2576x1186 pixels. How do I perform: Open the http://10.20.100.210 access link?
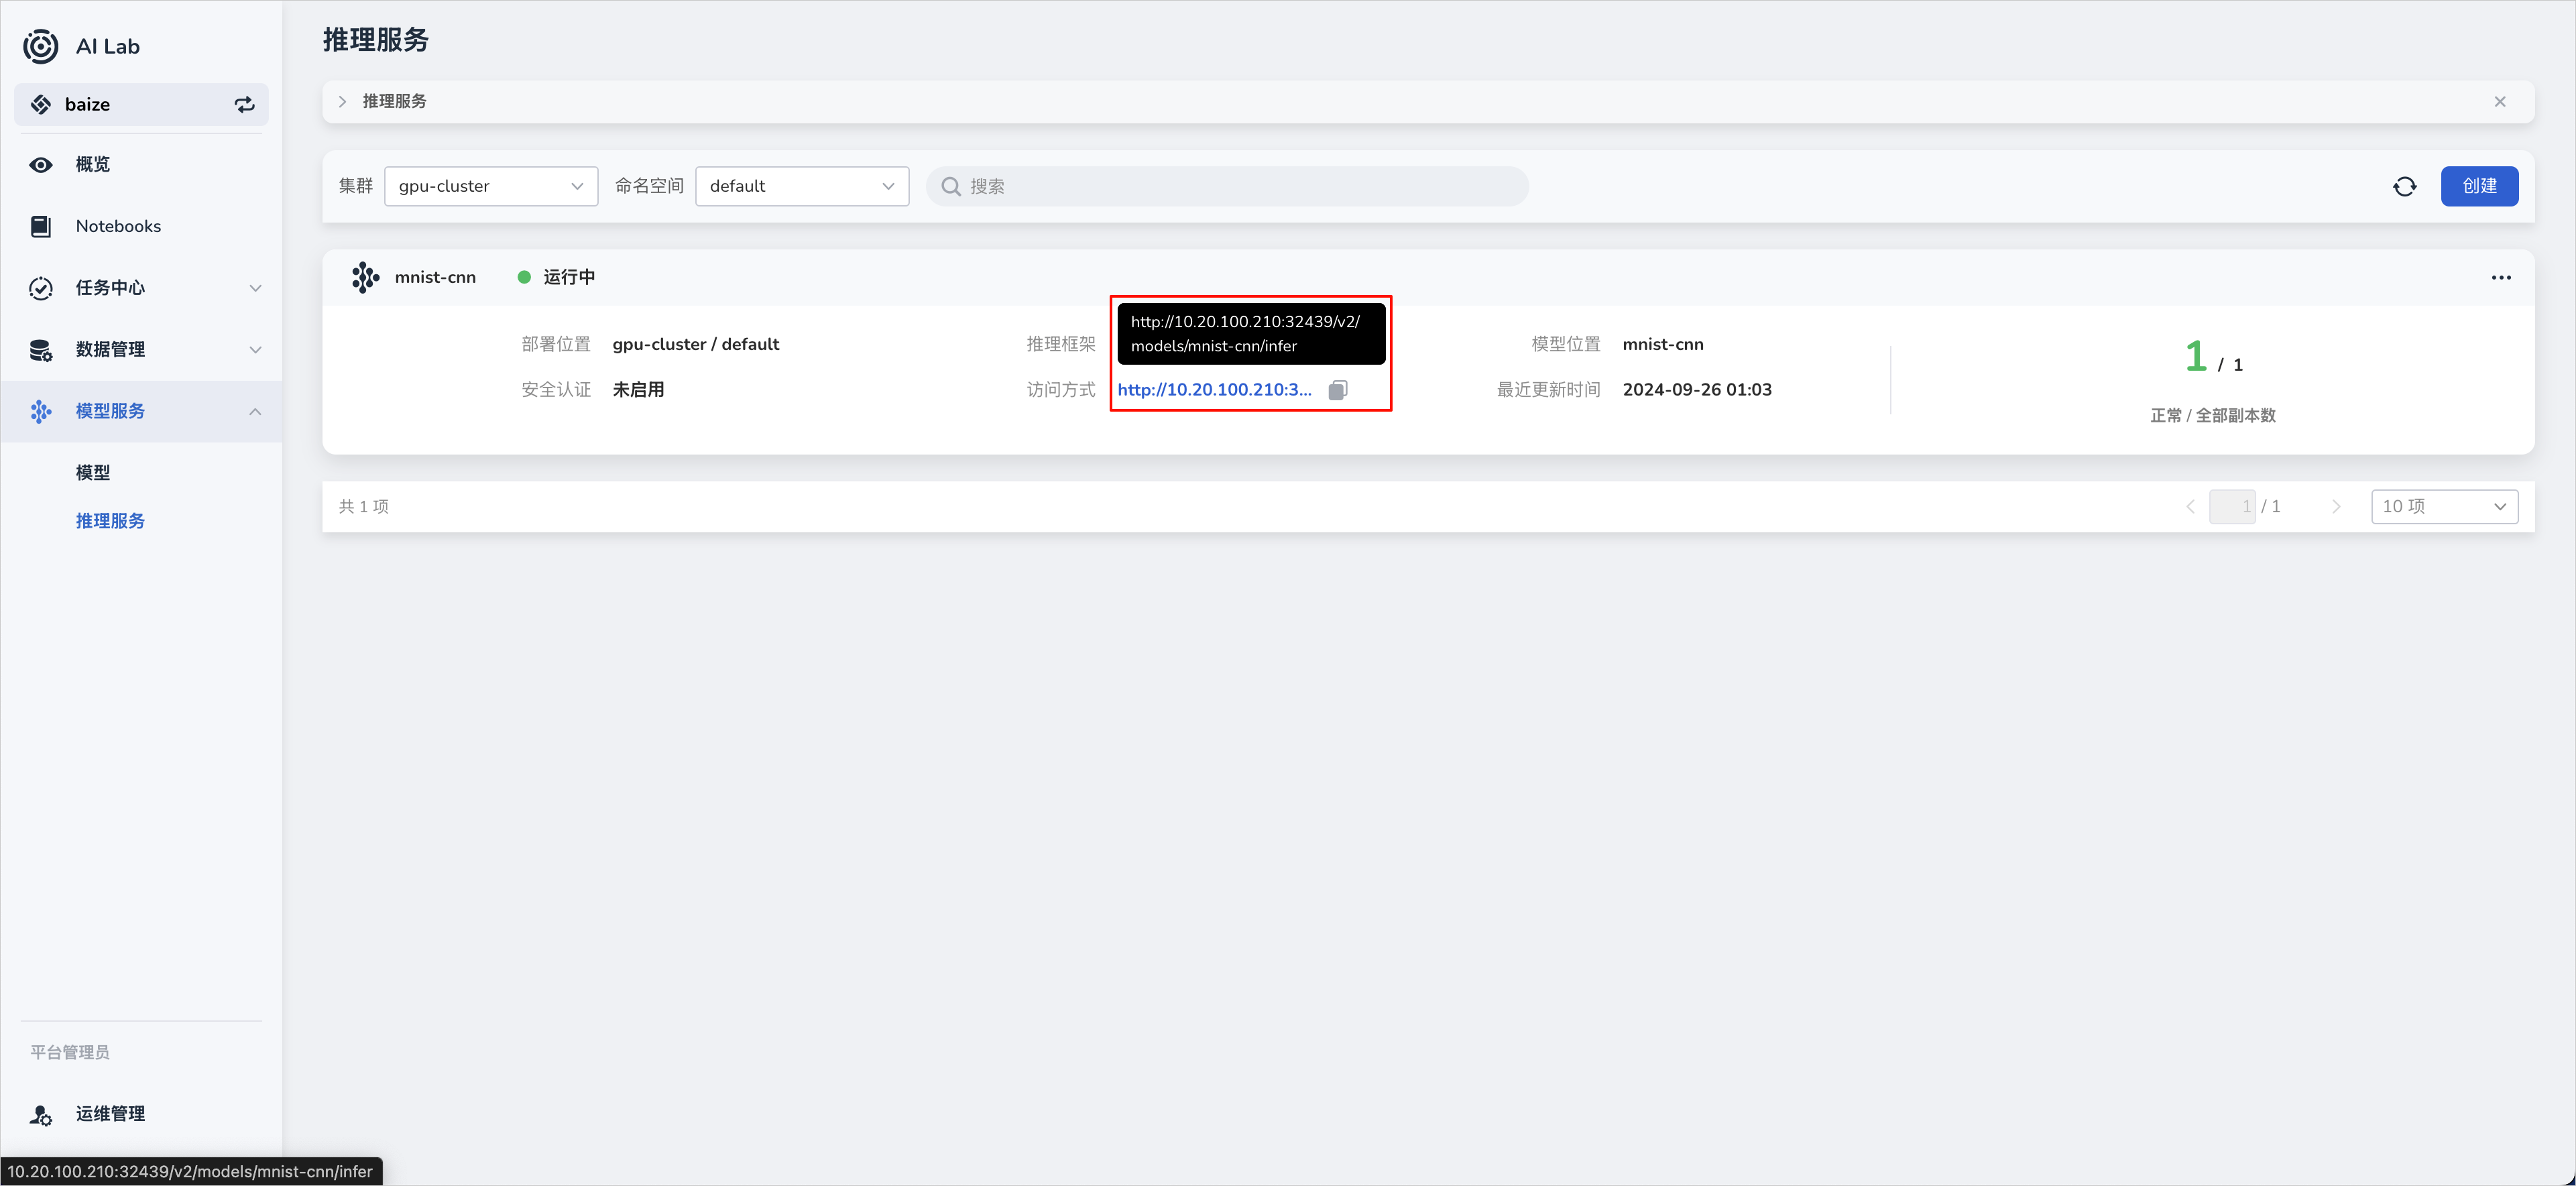1214,390
